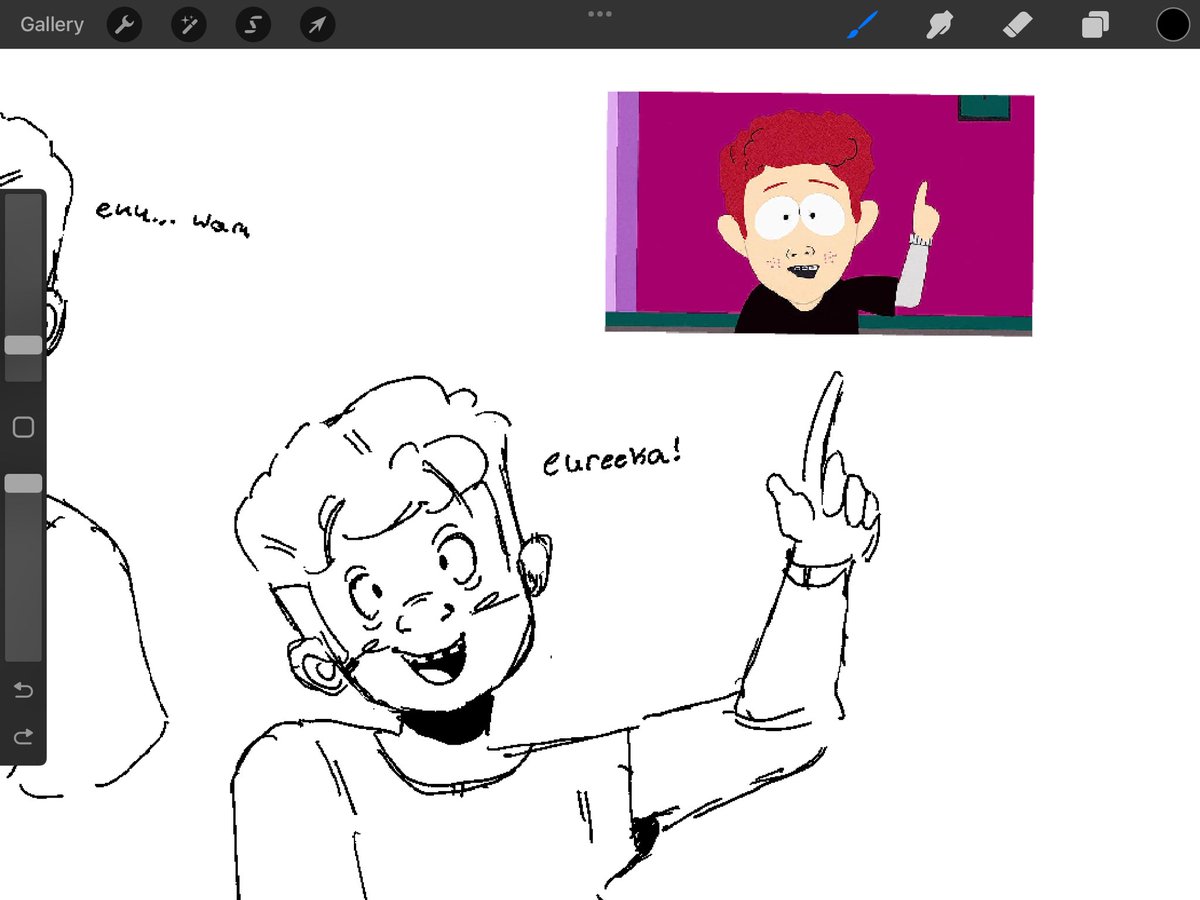Adjust the brush opacity slider
1200x900 pixels.
click(23, 483)
